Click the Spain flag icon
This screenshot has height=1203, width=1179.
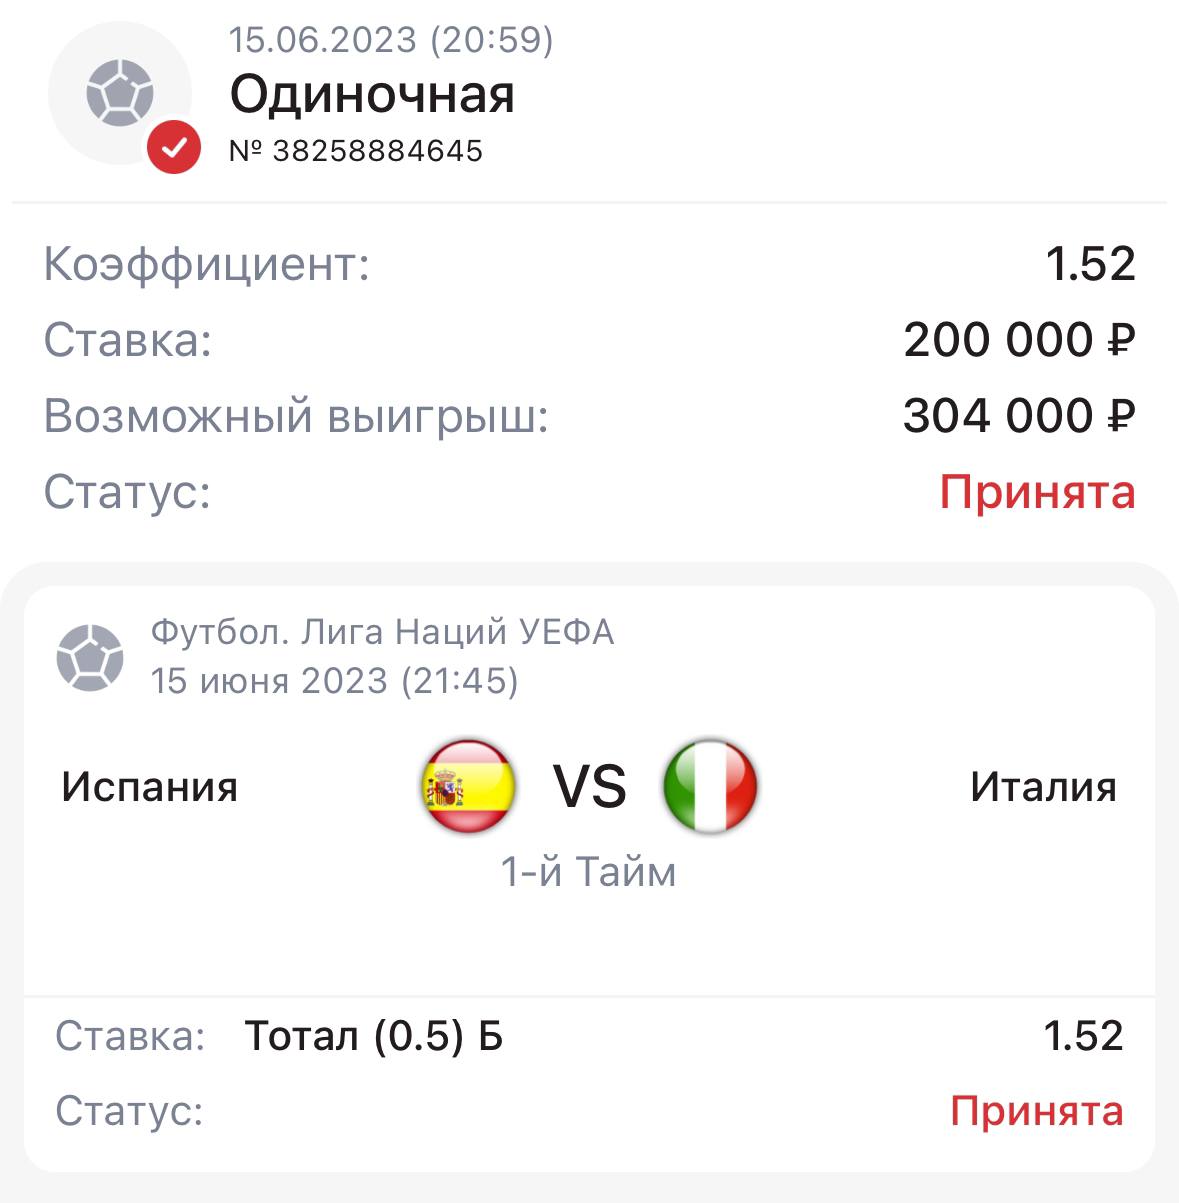click(468, 787)
